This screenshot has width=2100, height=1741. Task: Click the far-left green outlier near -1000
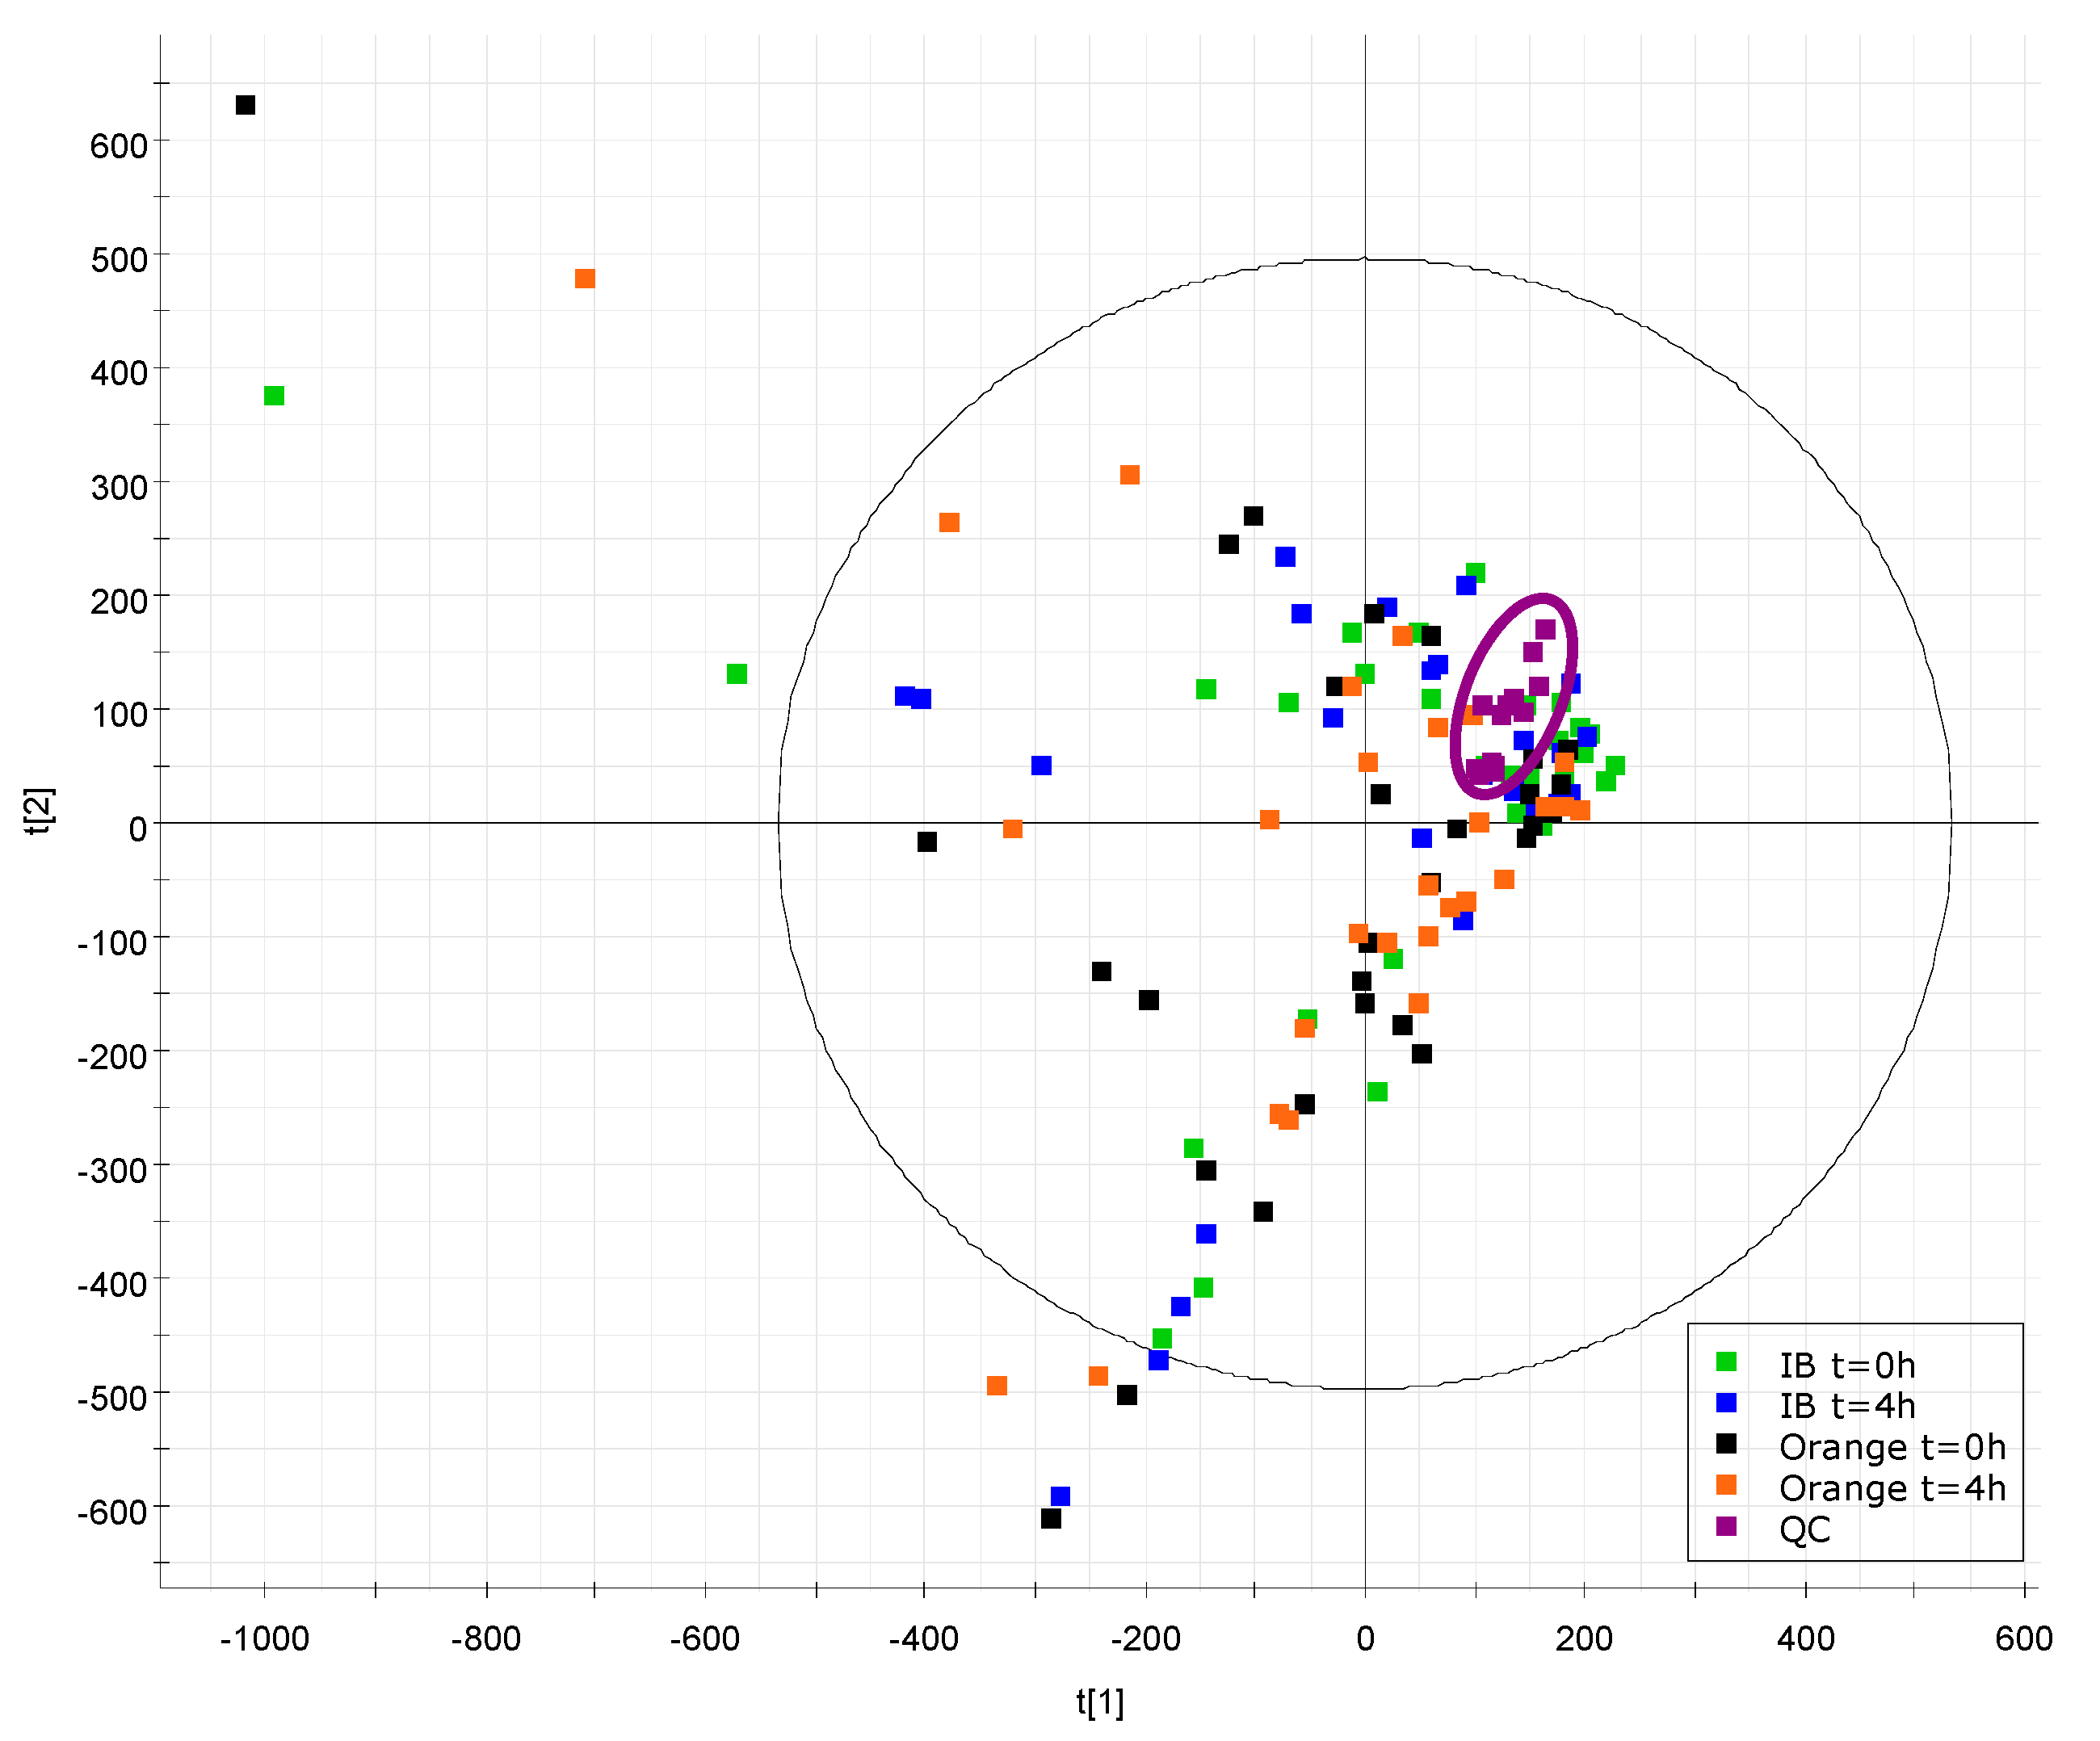274,396
